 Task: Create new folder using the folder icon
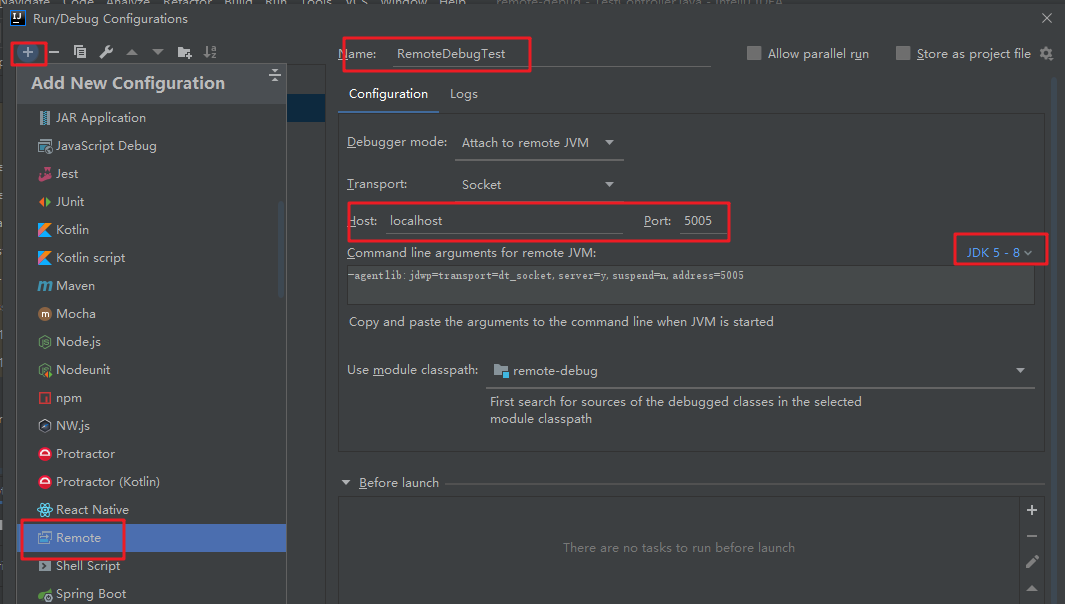(x=184, y=52)
